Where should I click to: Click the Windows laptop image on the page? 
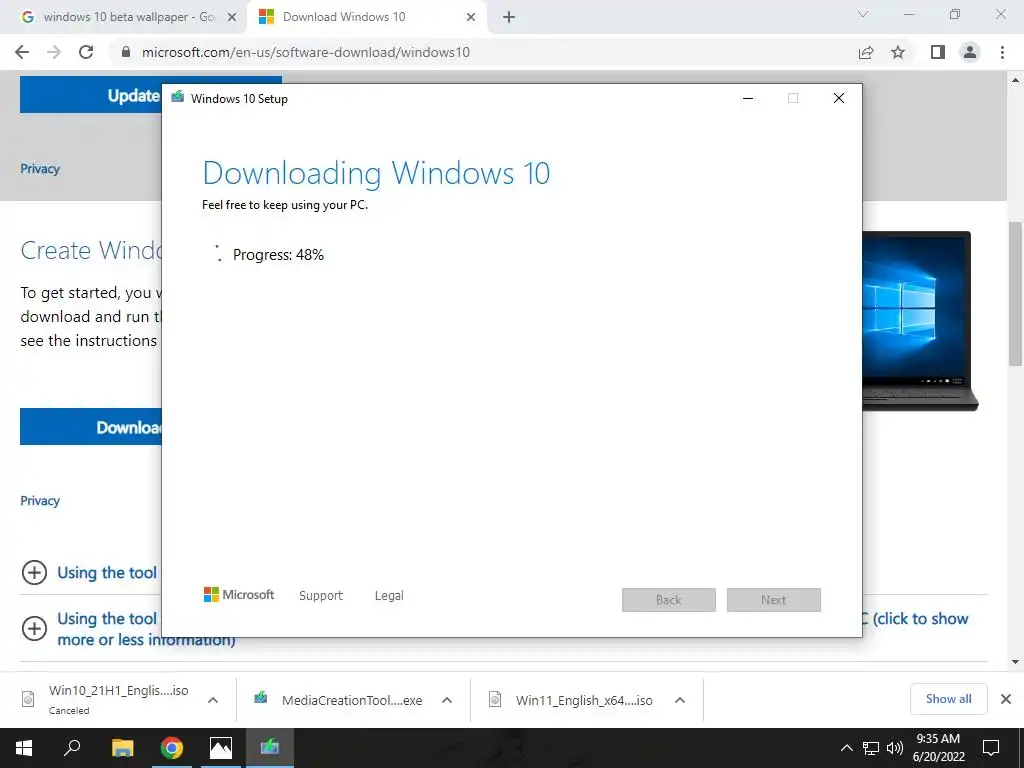click(920, 321)
